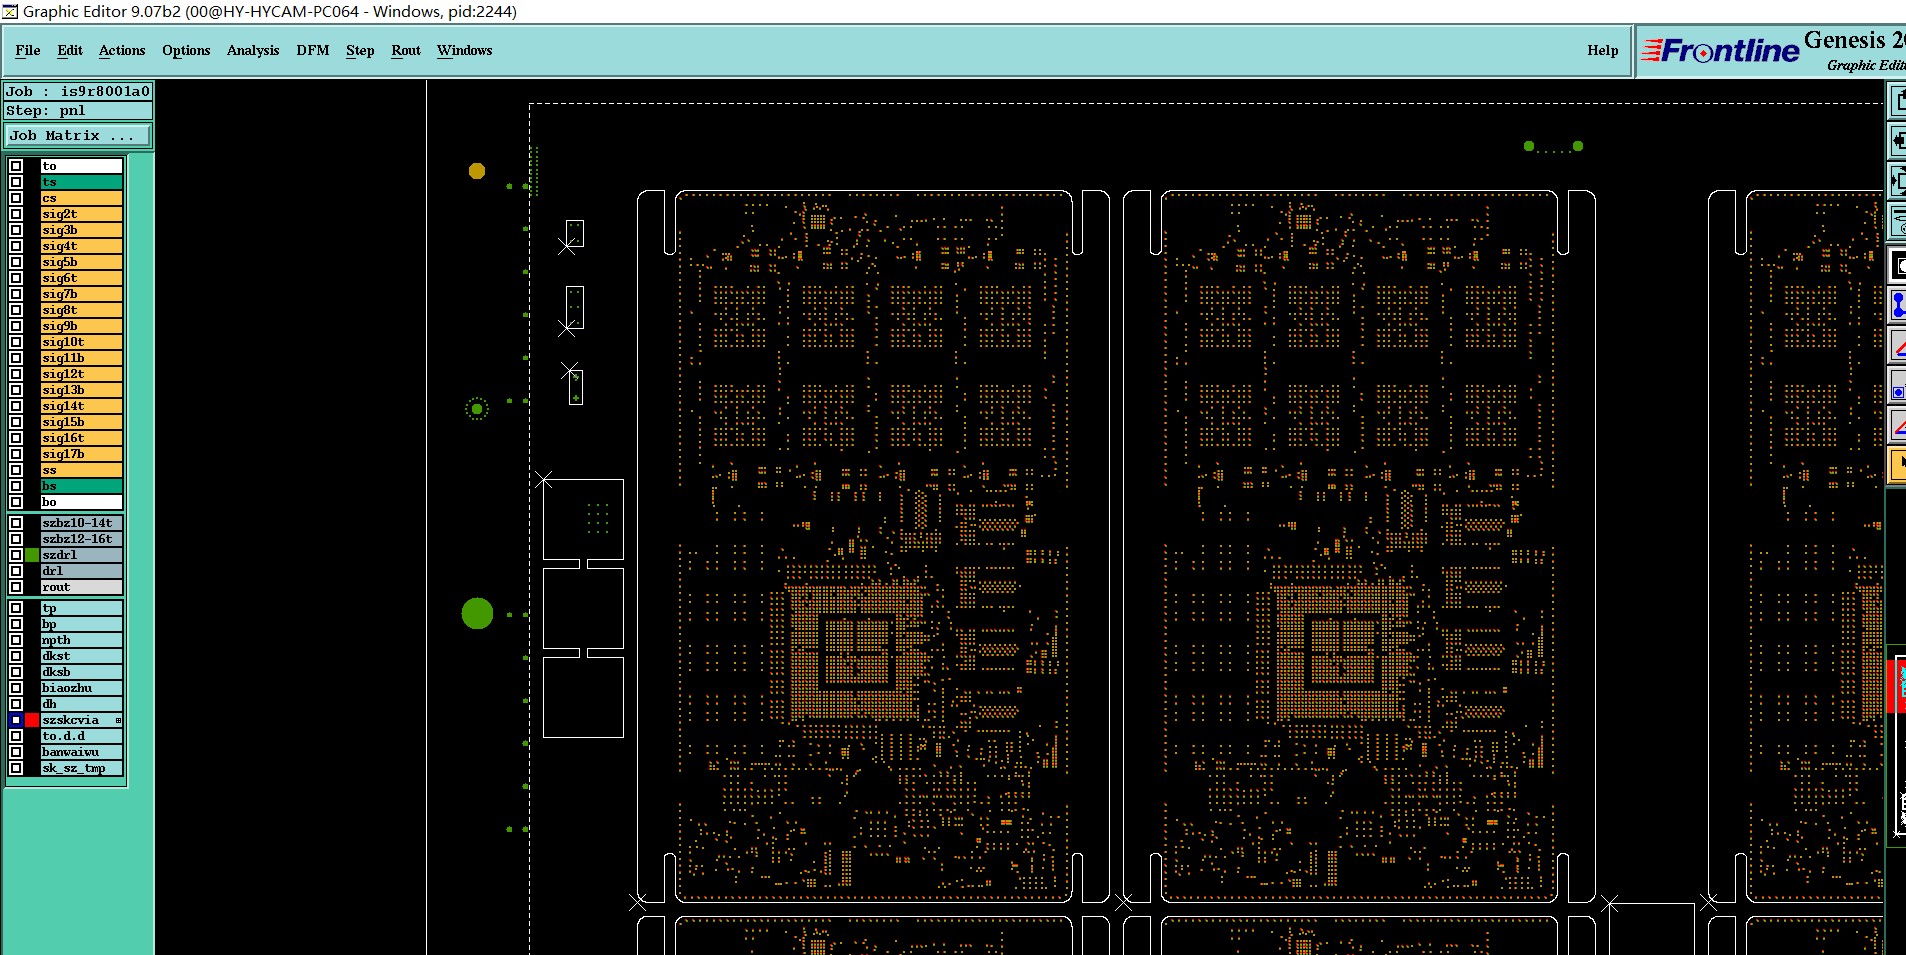
Task: Toggle checkbox for the npth layer
Action: coord(16,640)
